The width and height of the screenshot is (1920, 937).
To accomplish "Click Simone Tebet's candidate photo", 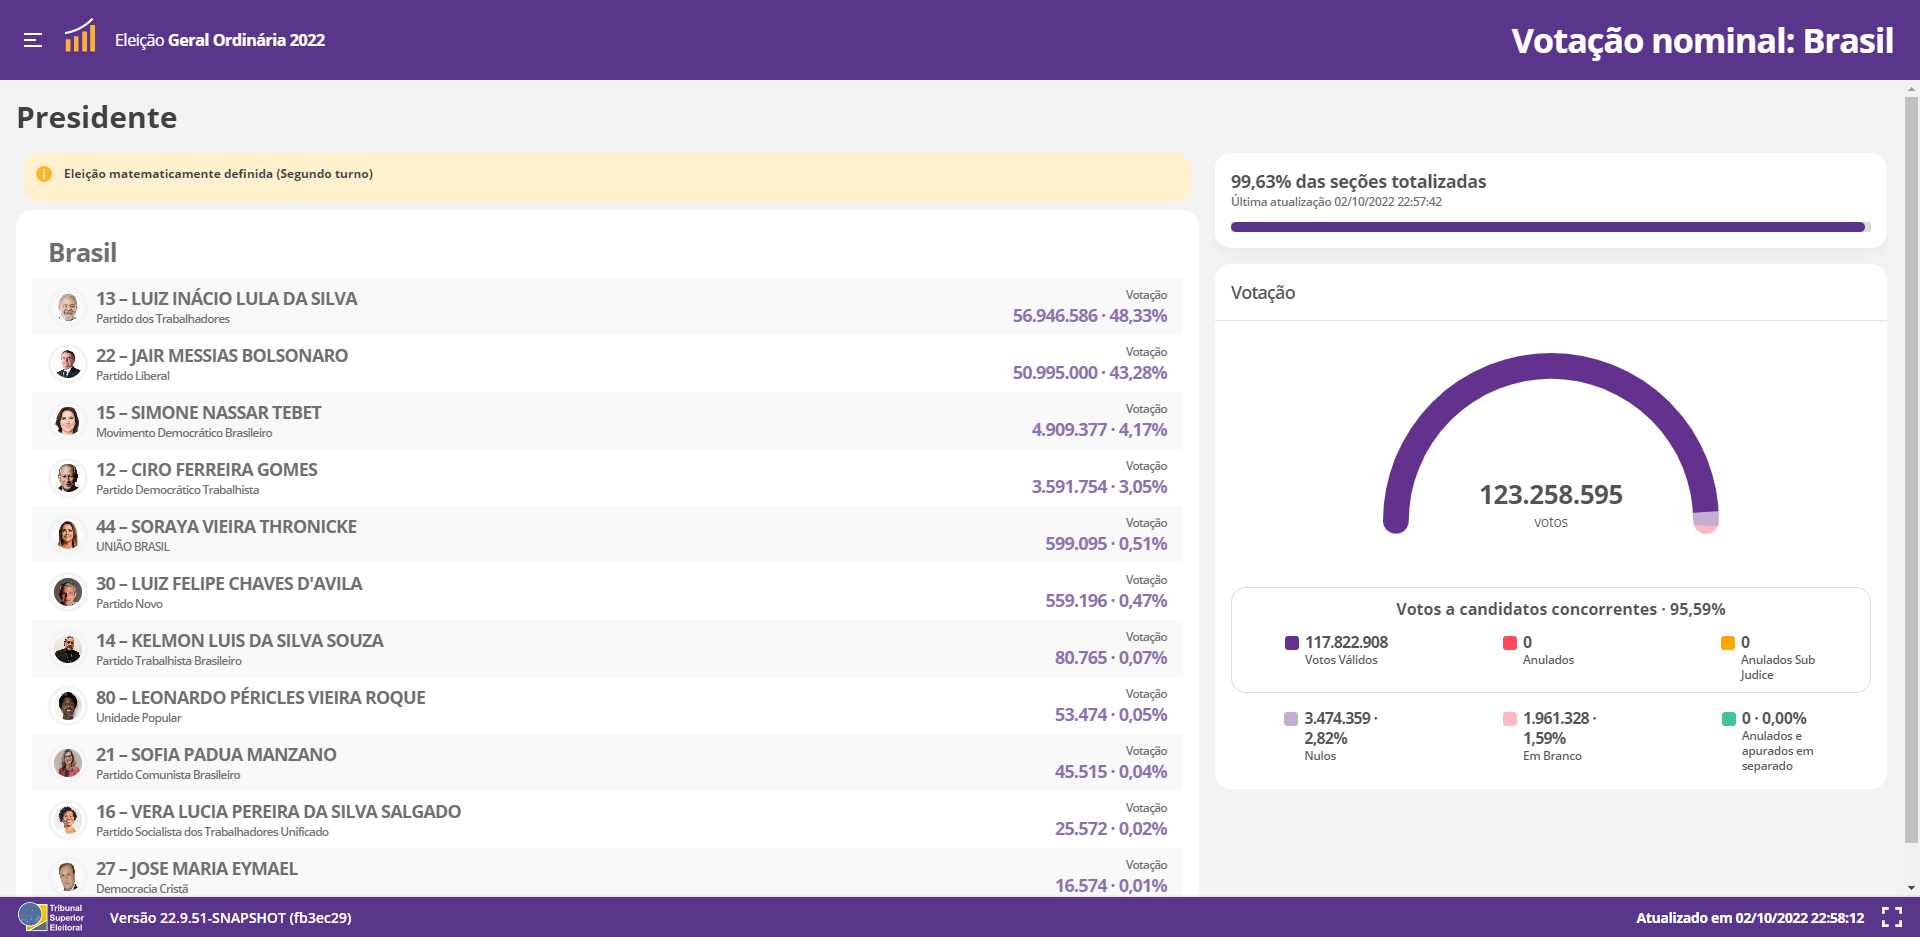I will [68, 421].
